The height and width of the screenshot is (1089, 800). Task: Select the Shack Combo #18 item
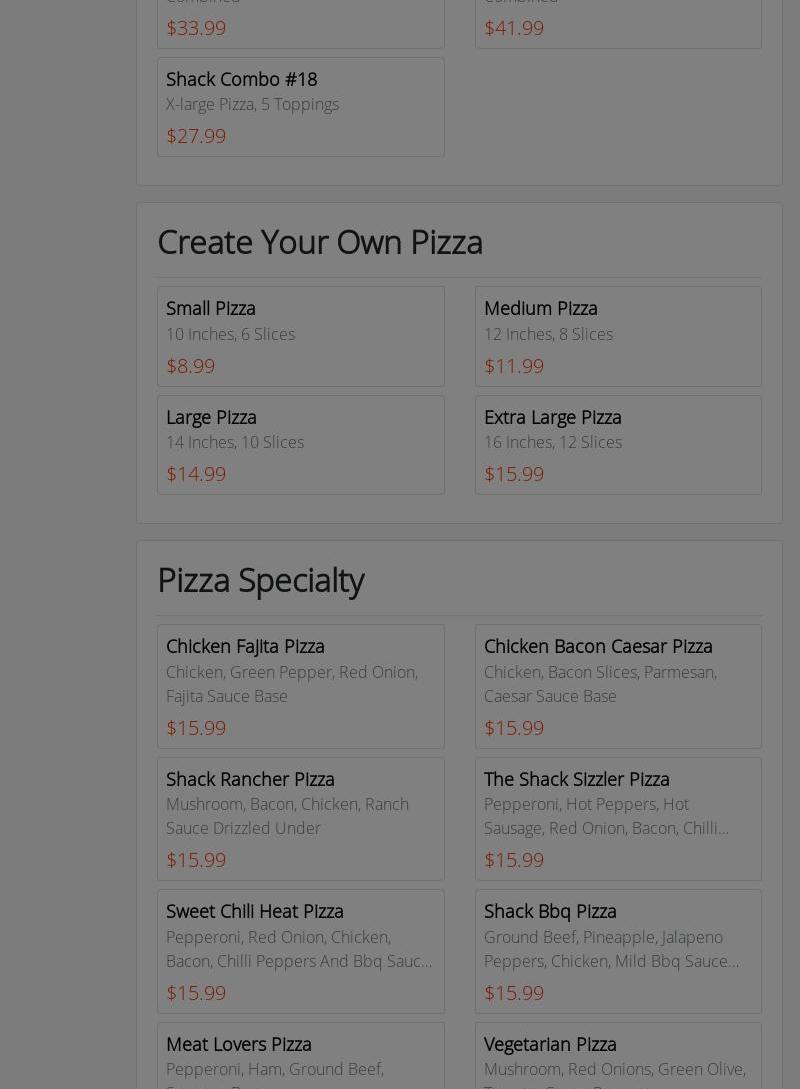point(300,106)
